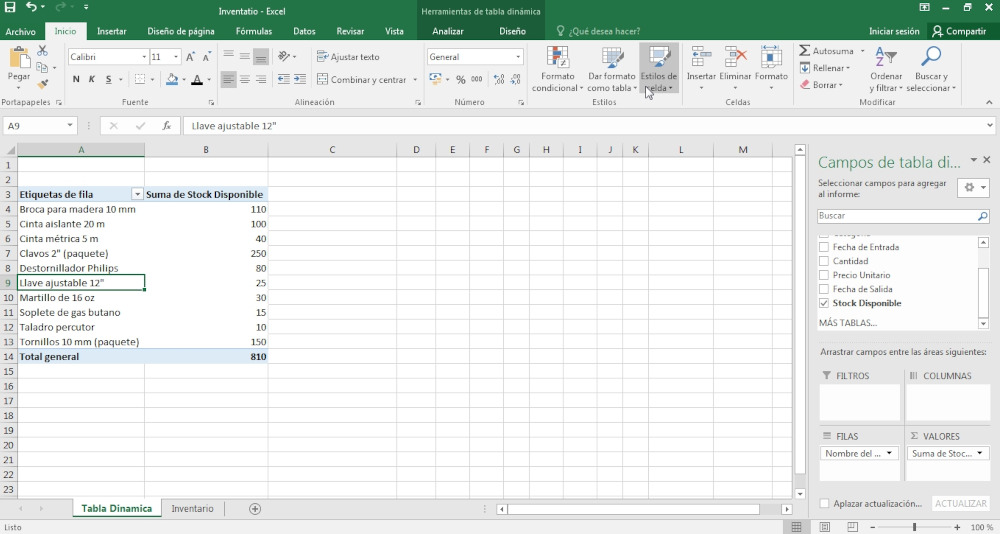Viewport: 1000px width, 534px height.
Task: Center text horizontally
Action: (244, 79)
